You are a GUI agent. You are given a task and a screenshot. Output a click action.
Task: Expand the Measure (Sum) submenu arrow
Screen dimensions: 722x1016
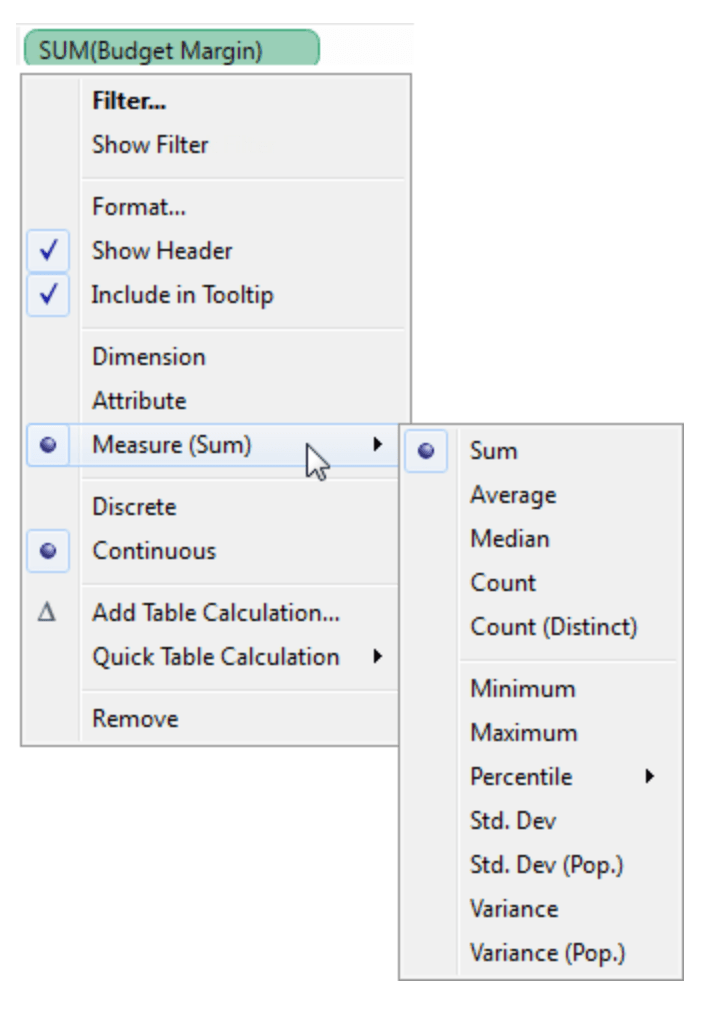pyautogui.click(x=377, y=445)
